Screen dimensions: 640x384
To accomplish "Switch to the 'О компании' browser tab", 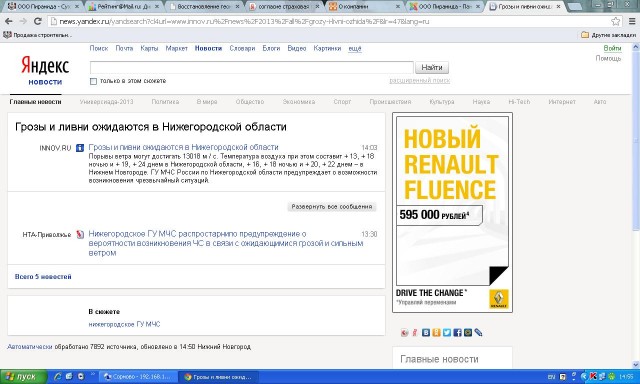I will pos(364,7).
